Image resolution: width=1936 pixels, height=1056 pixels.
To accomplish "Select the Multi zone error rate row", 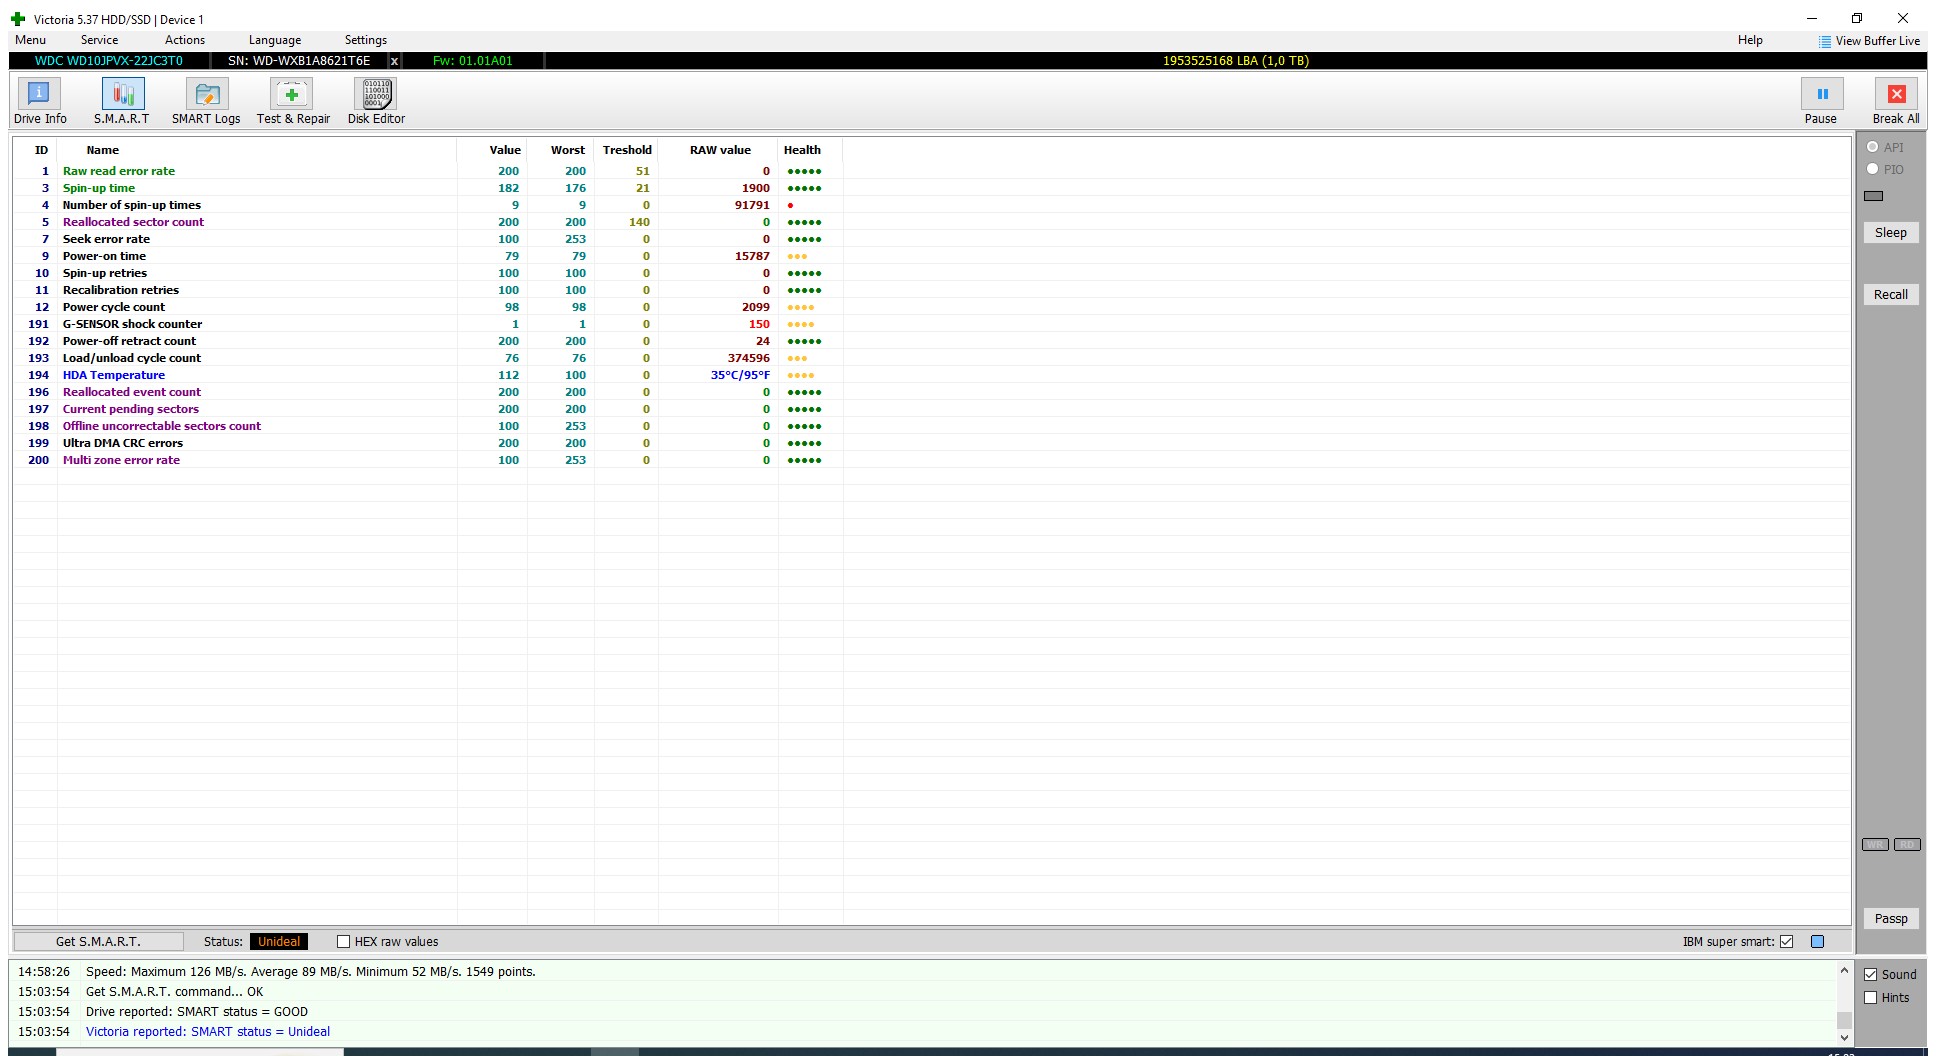I will (x=428, y=460).
